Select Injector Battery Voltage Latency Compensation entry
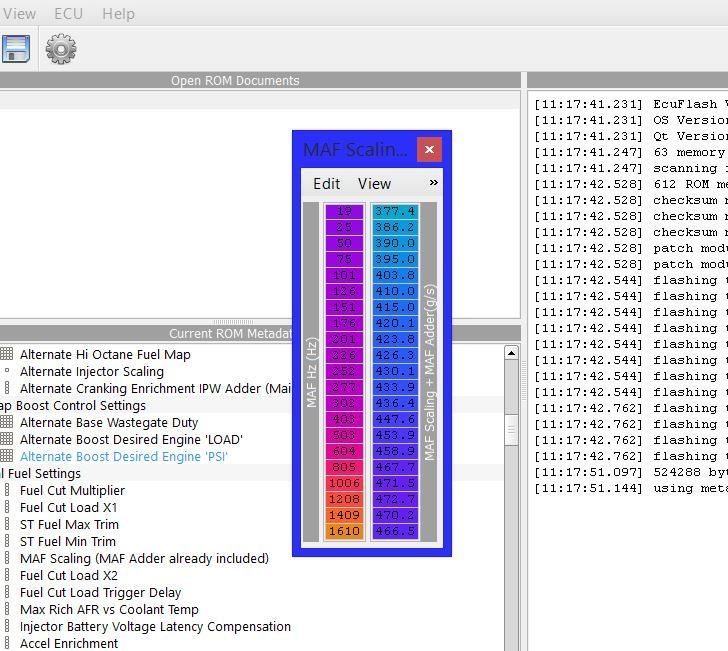This screenshot has height=651, width=728. 155,626
